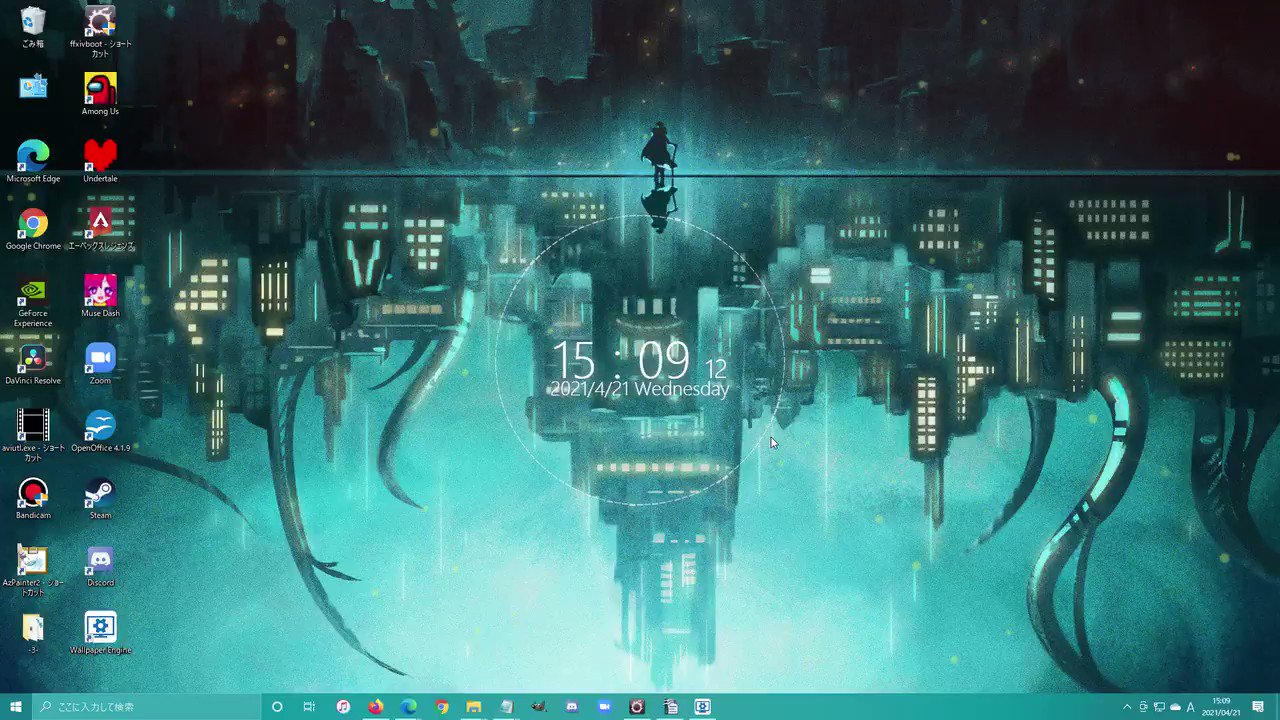Select the Muse Dash desktop icon
The width and height of the screenshot is (1280, 720).
100,296
